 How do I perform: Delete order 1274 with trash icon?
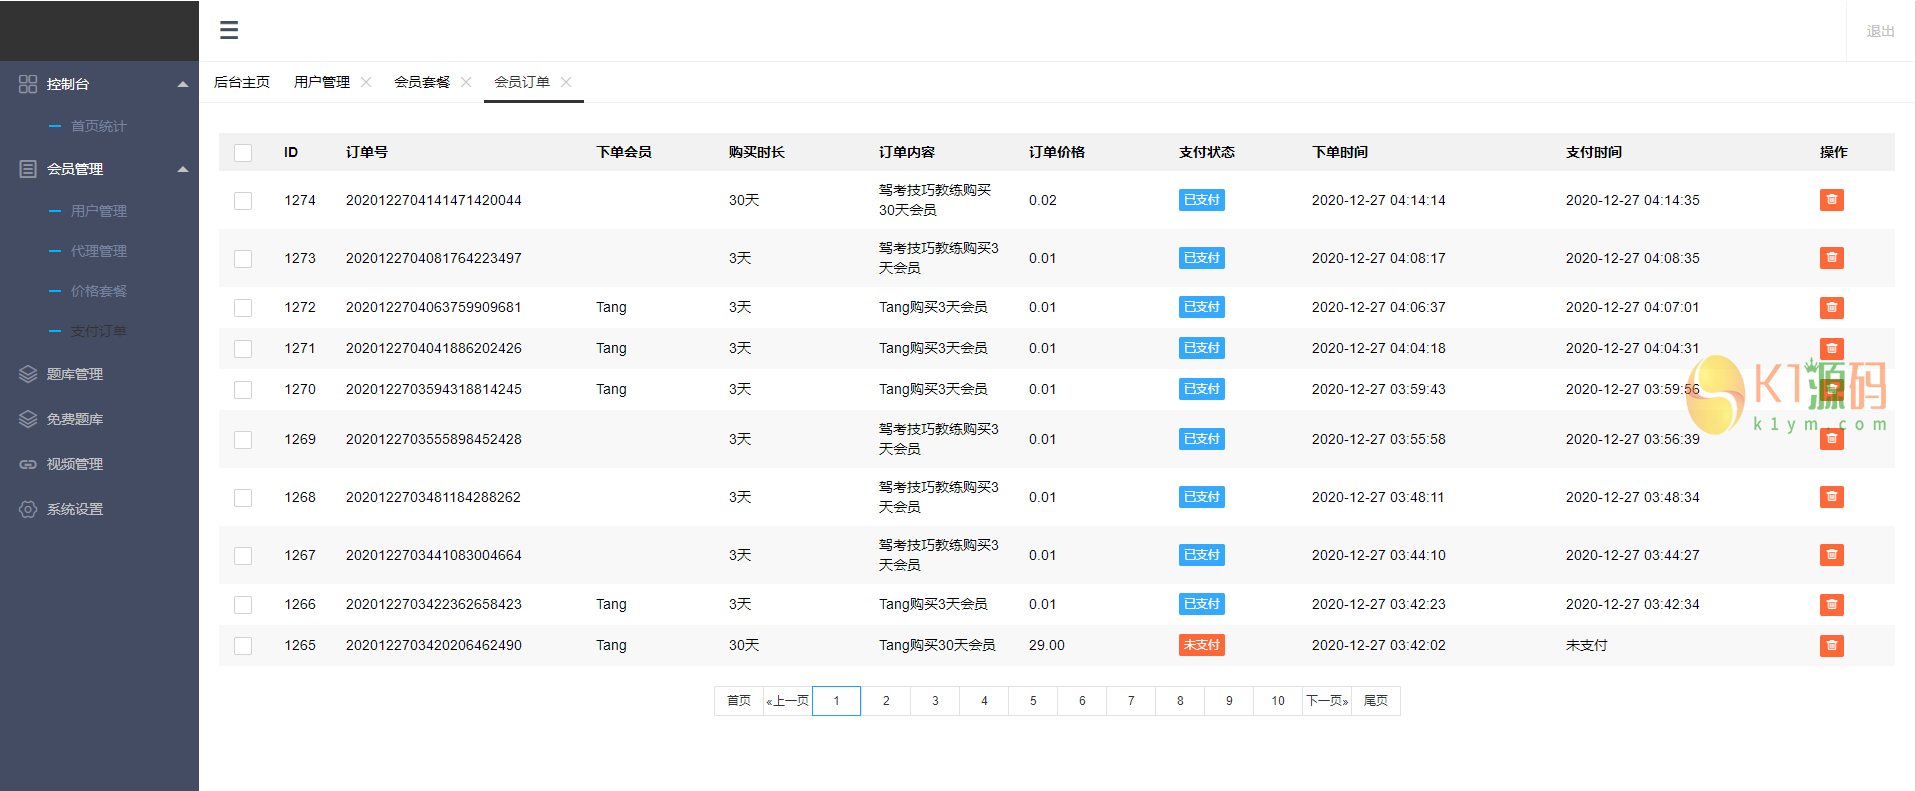(1831, 200)
